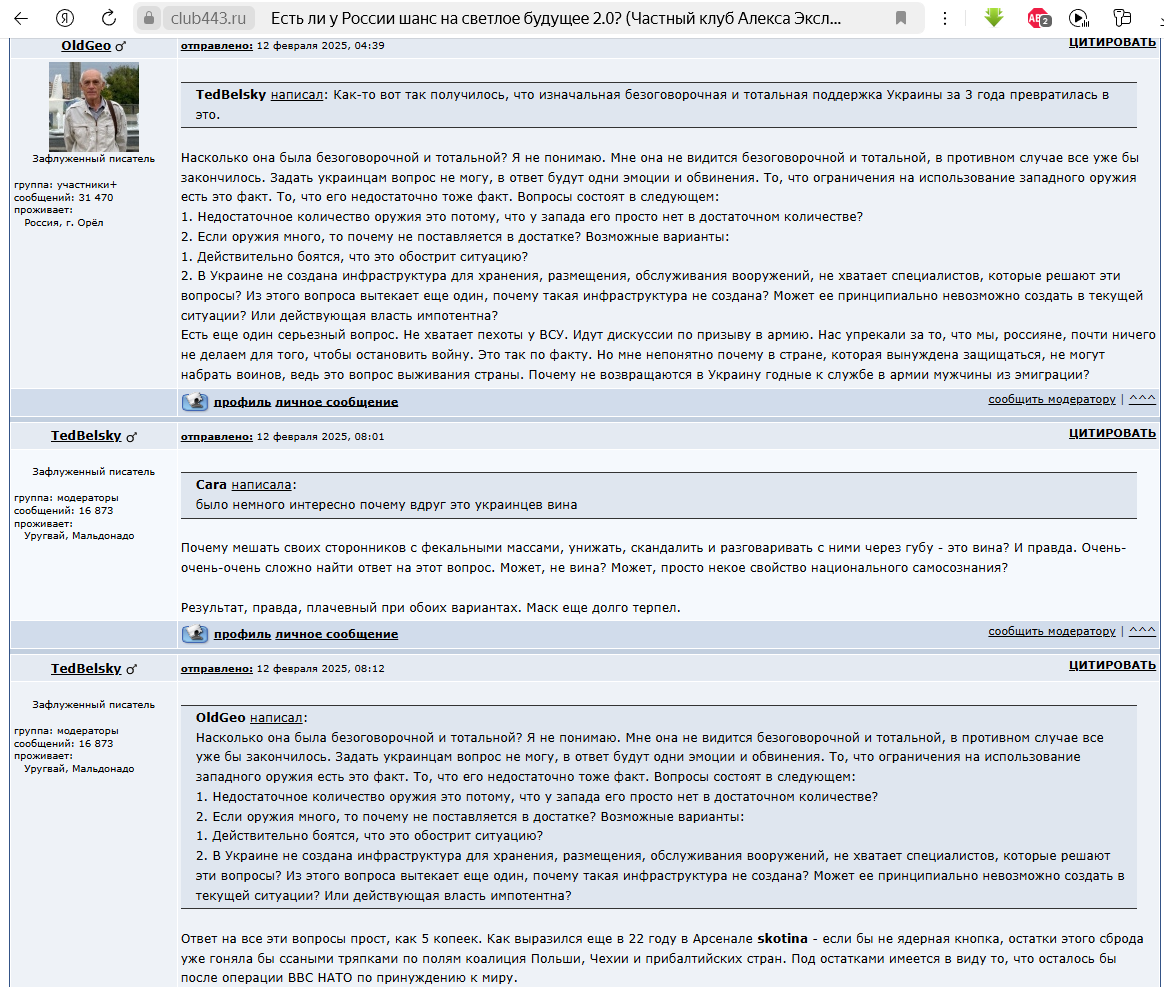Click отправлено link on the 08:01 post

pyautogui.click(x=217, y=436)
